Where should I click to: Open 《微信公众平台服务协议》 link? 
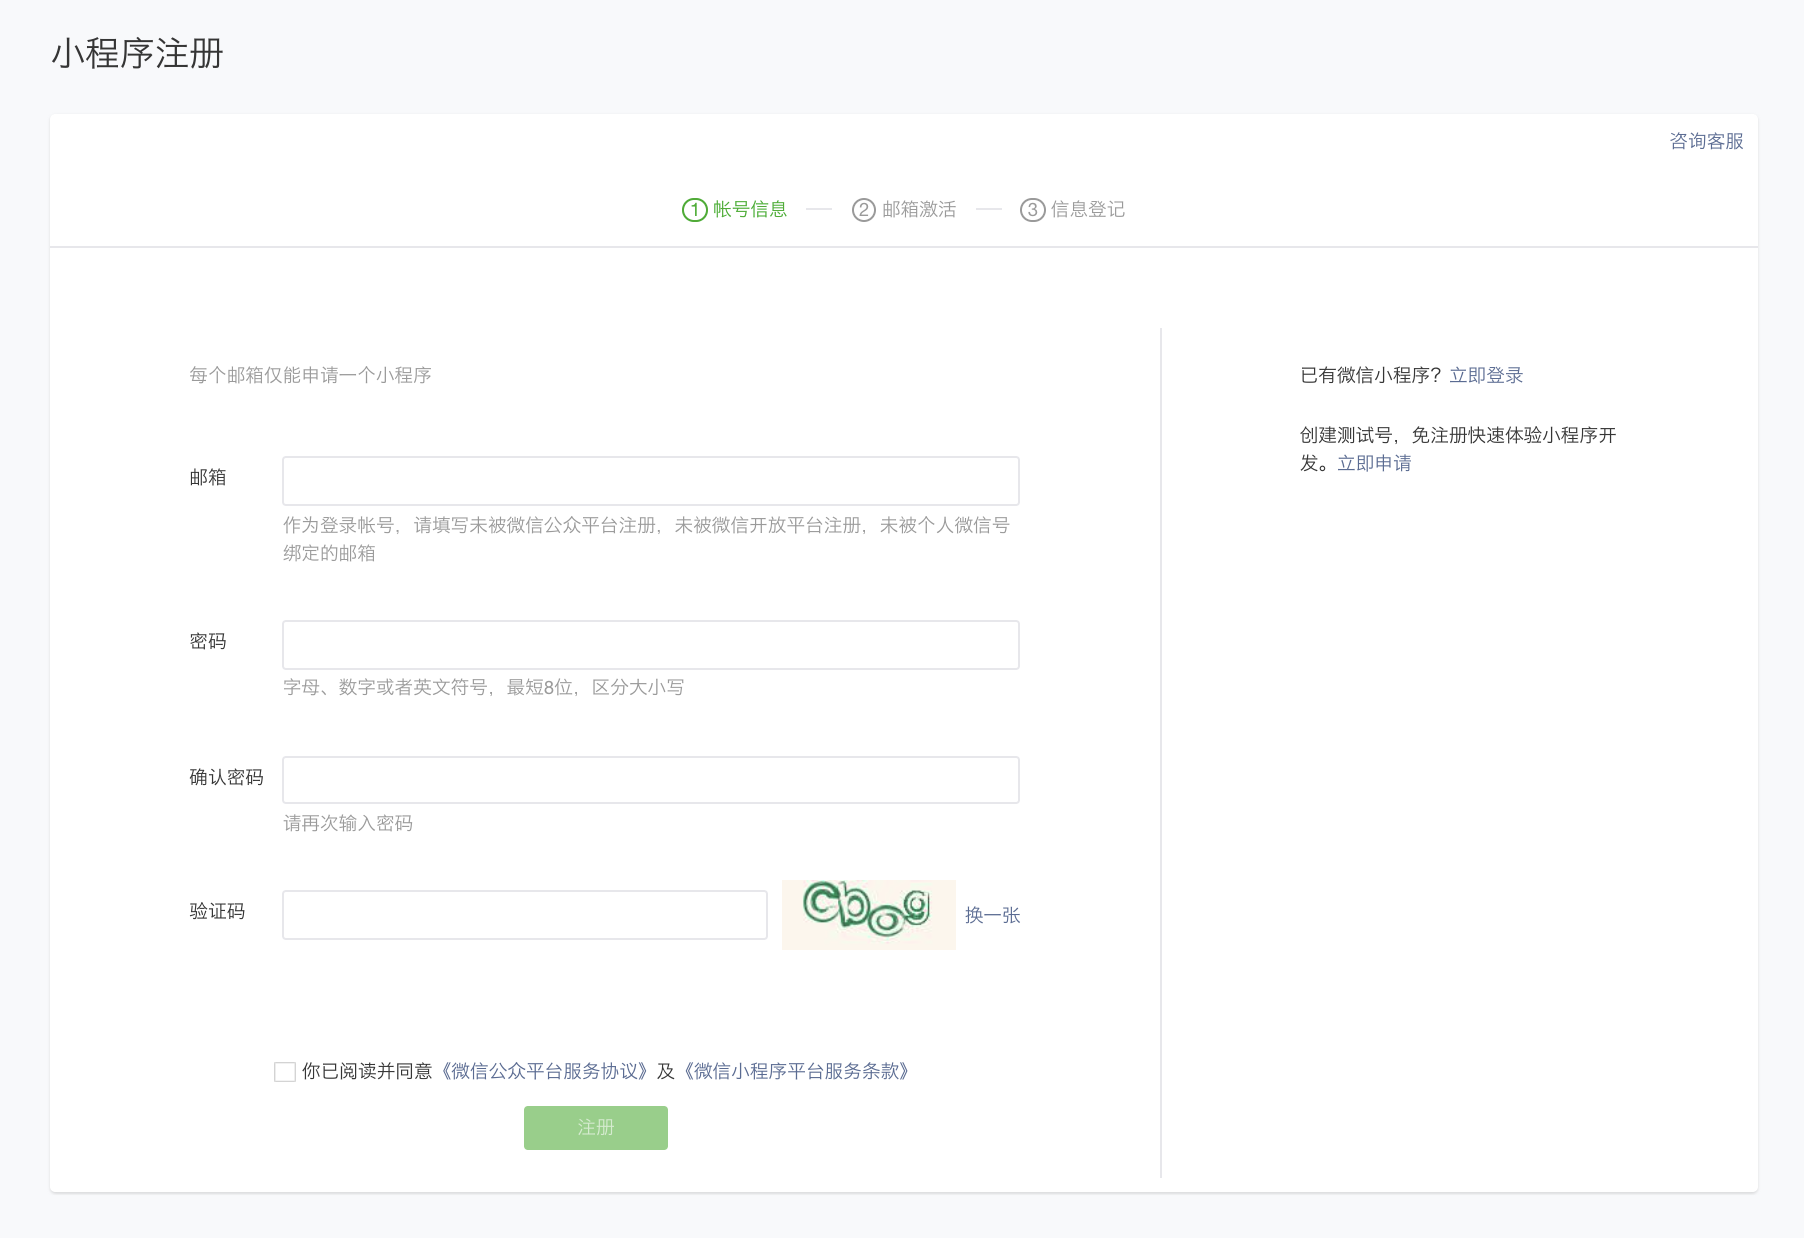(x=545, y=1072)
